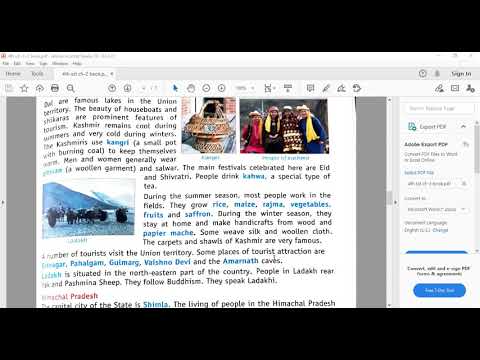Click the blue word "saffron"
This screenshot has height=360, width=480.
point(198,214)
